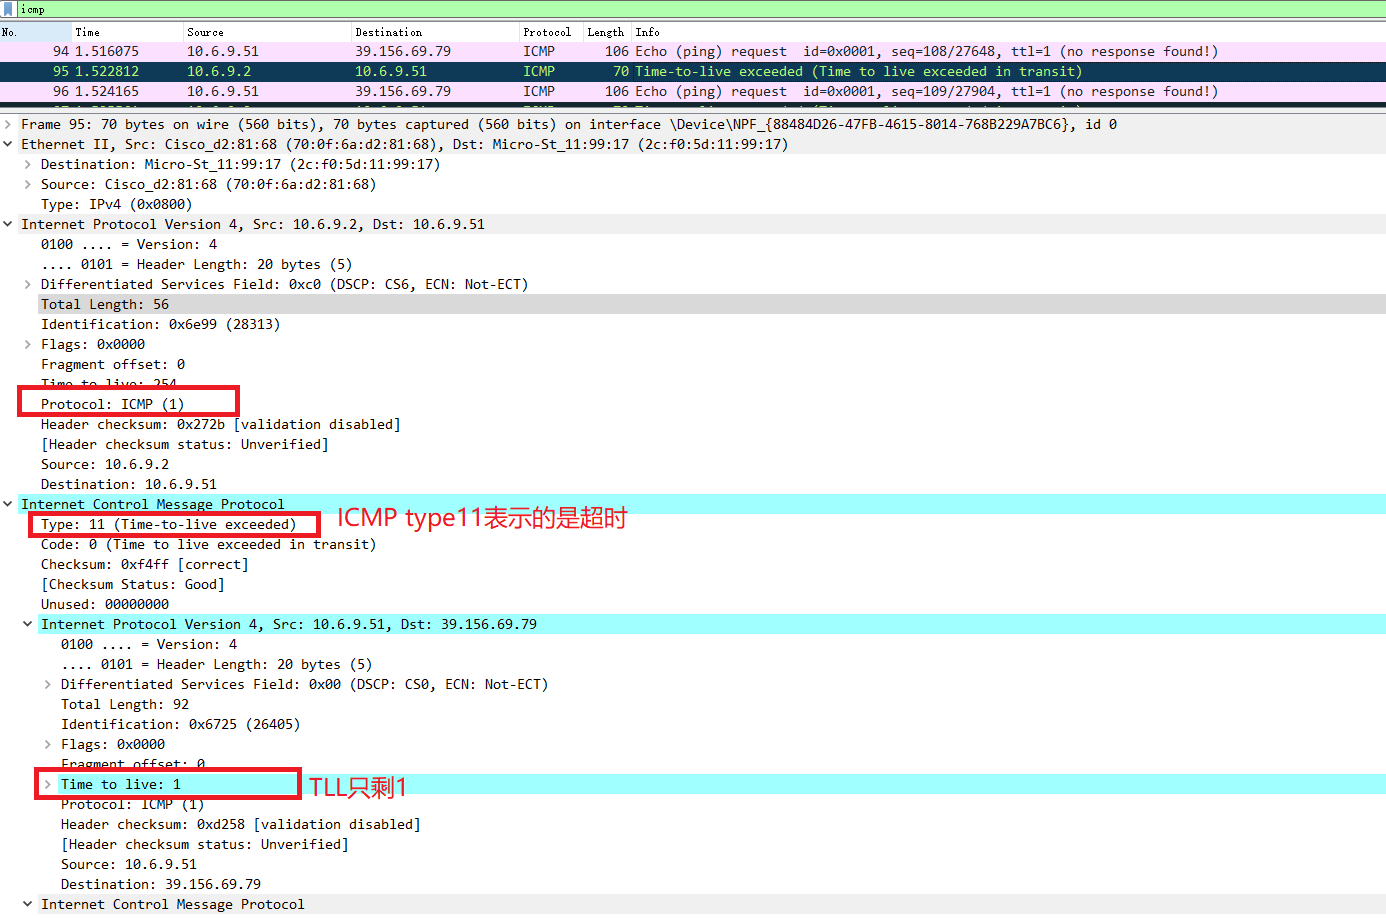Select the Checksum: 0xf4ff field
Image resolution: width=1386 pixels, height=918 pixels.
coord(130,564)
